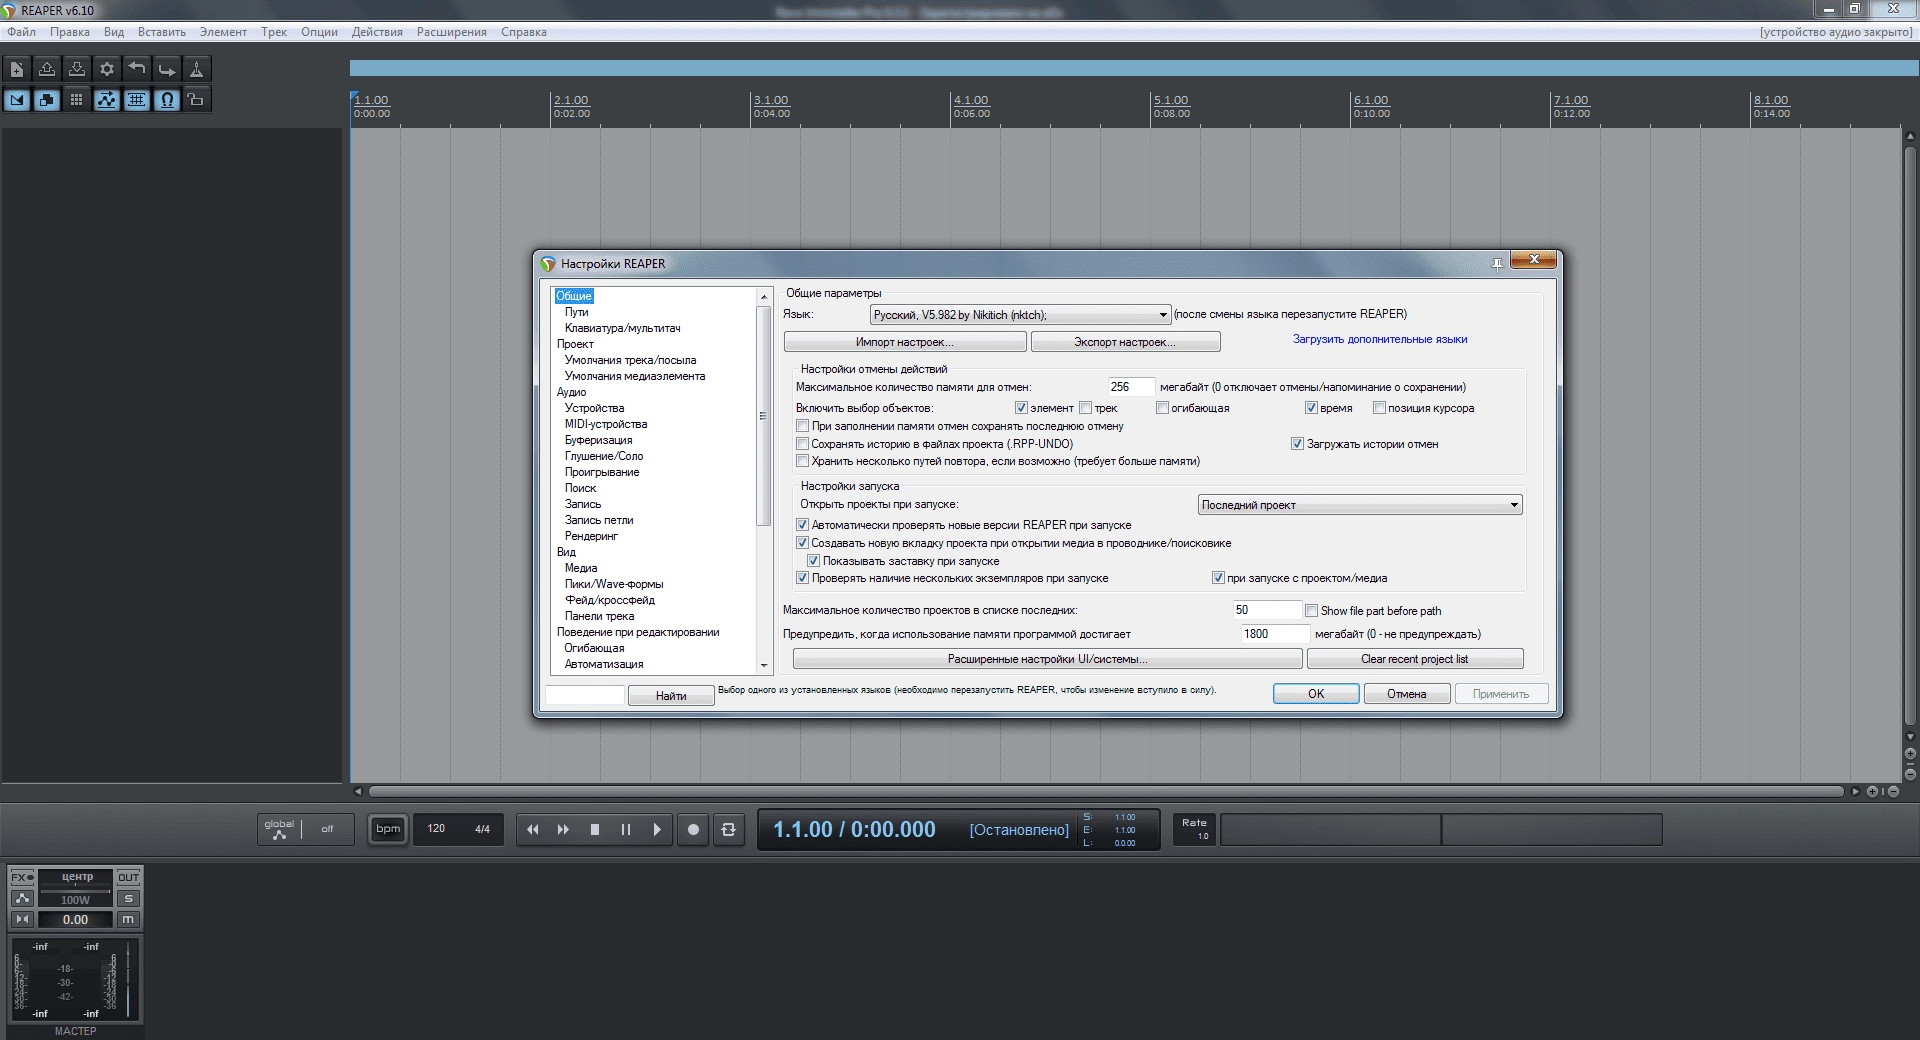Open the Вставить menu

click(162, 32)
